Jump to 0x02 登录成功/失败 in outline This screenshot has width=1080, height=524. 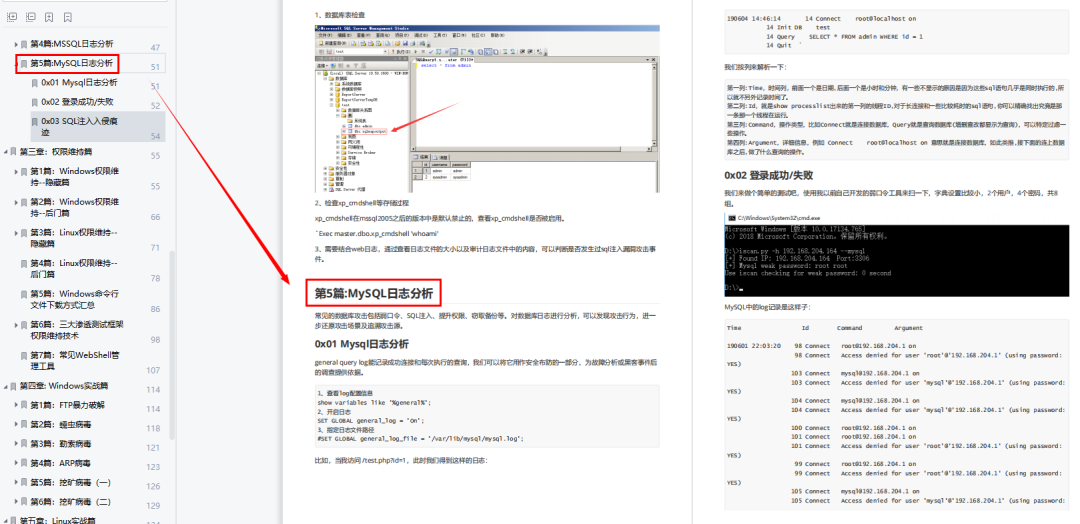pyautogui.click(x=77, y=102)
